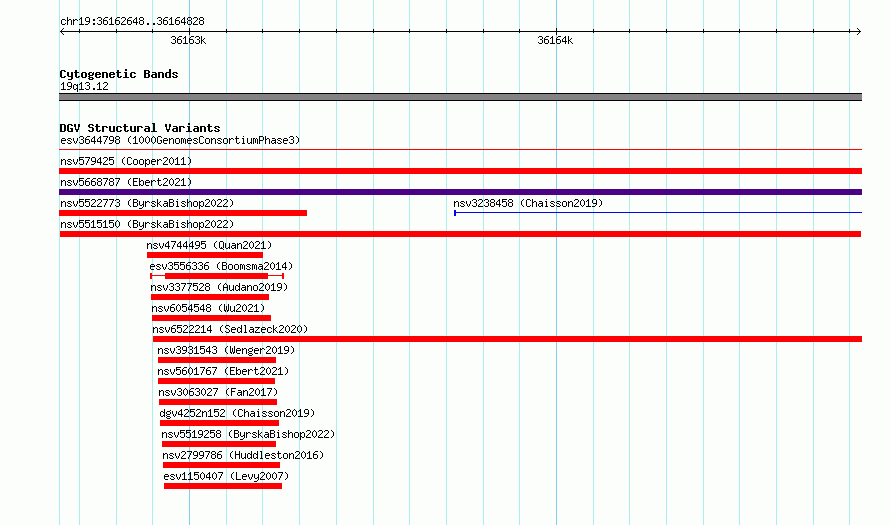Open nsv2799786 (Huddleston2016) label
890x525 pixels.
tap(243, 455)
